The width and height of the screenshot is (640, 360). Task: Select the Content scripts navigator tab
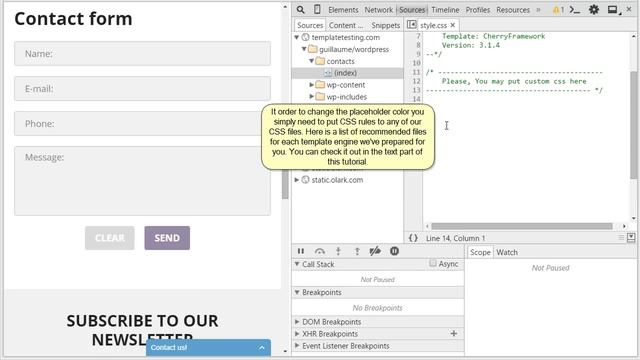346,25
